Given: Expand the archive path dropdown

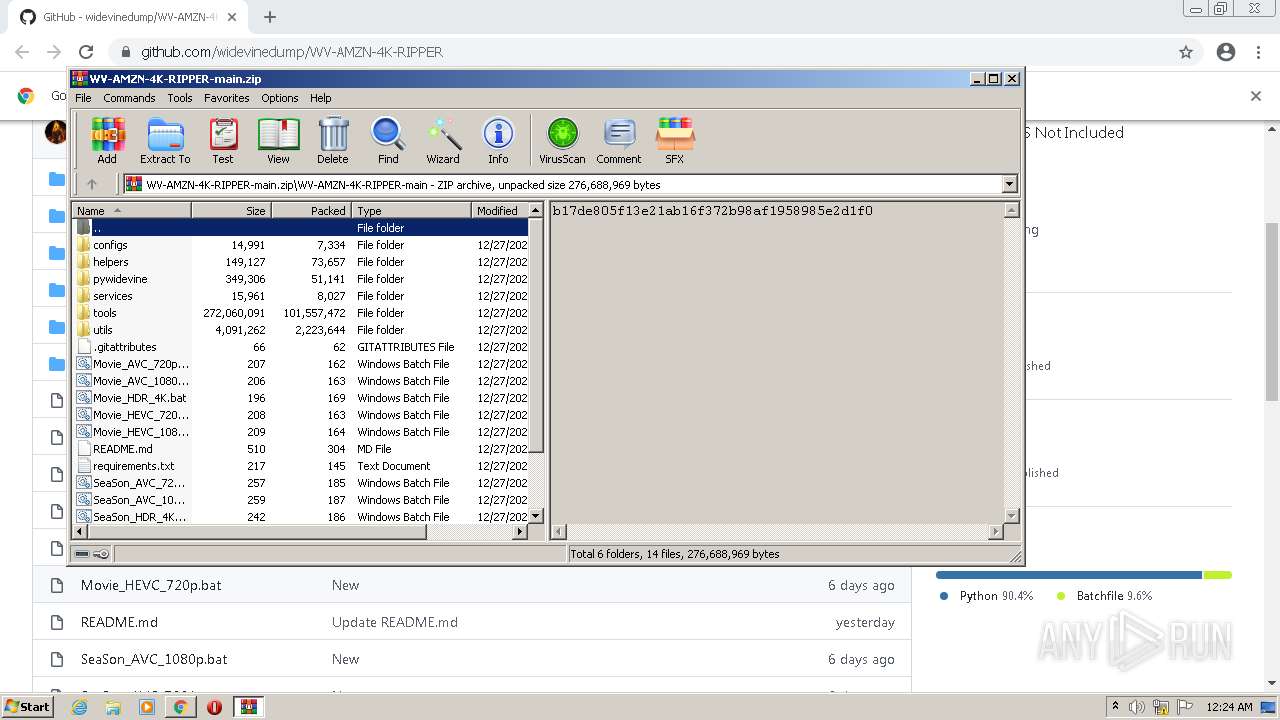Looking at the screenshot, I should pyautogui.click(x=1009, y=184).
